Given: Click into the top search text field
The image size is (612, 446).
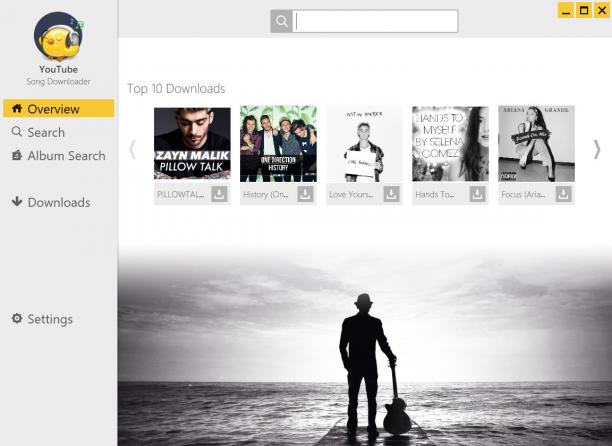Looking at the screenshot, I should [x=375, y=21].
